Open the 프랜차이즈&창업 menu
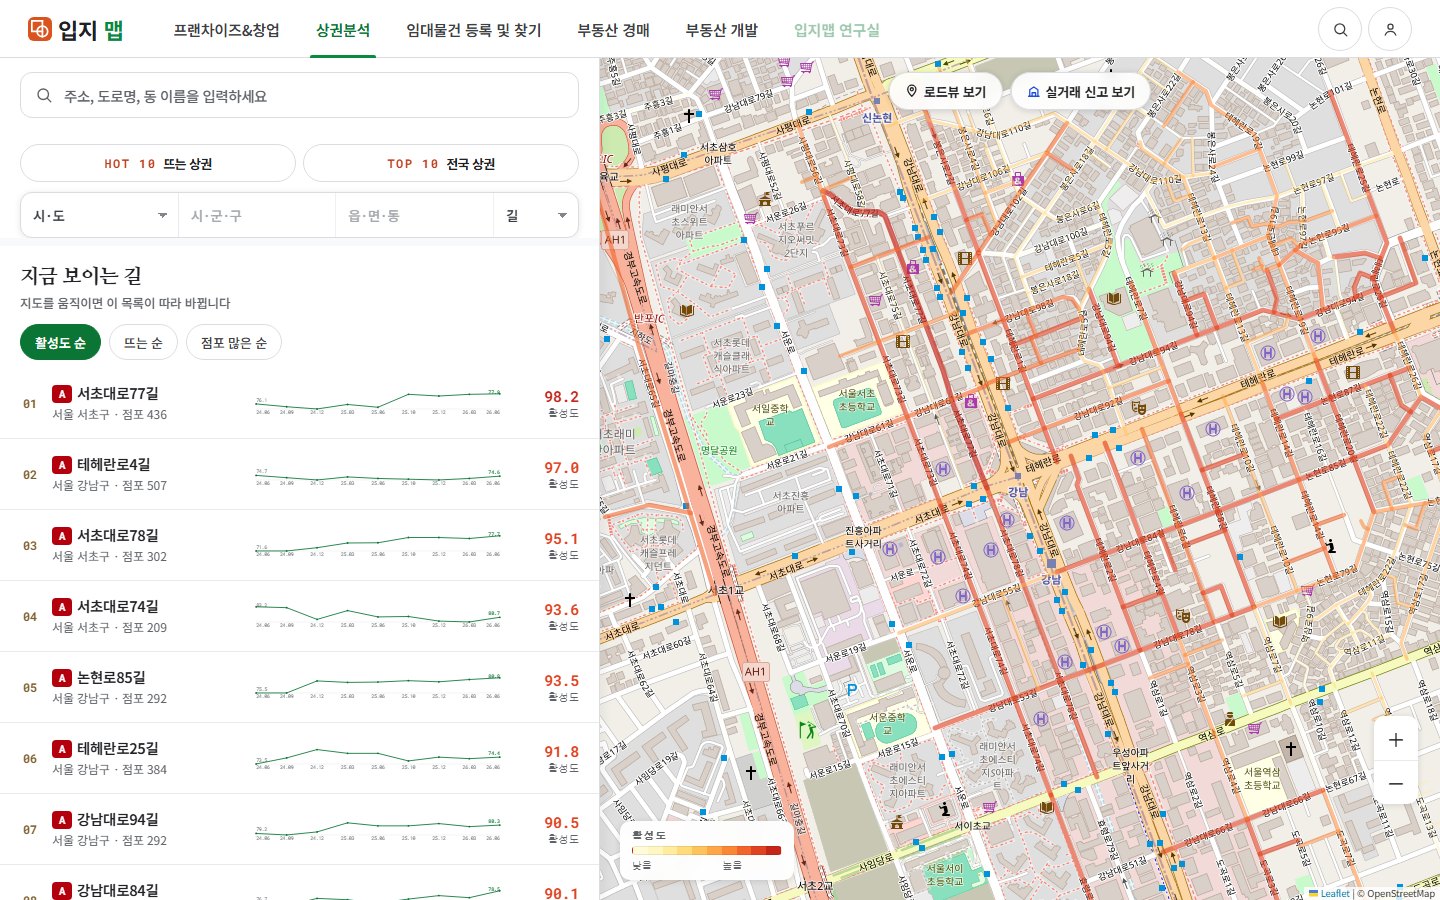The width and height of the screenshot is (1440, 900). point(226,30)
